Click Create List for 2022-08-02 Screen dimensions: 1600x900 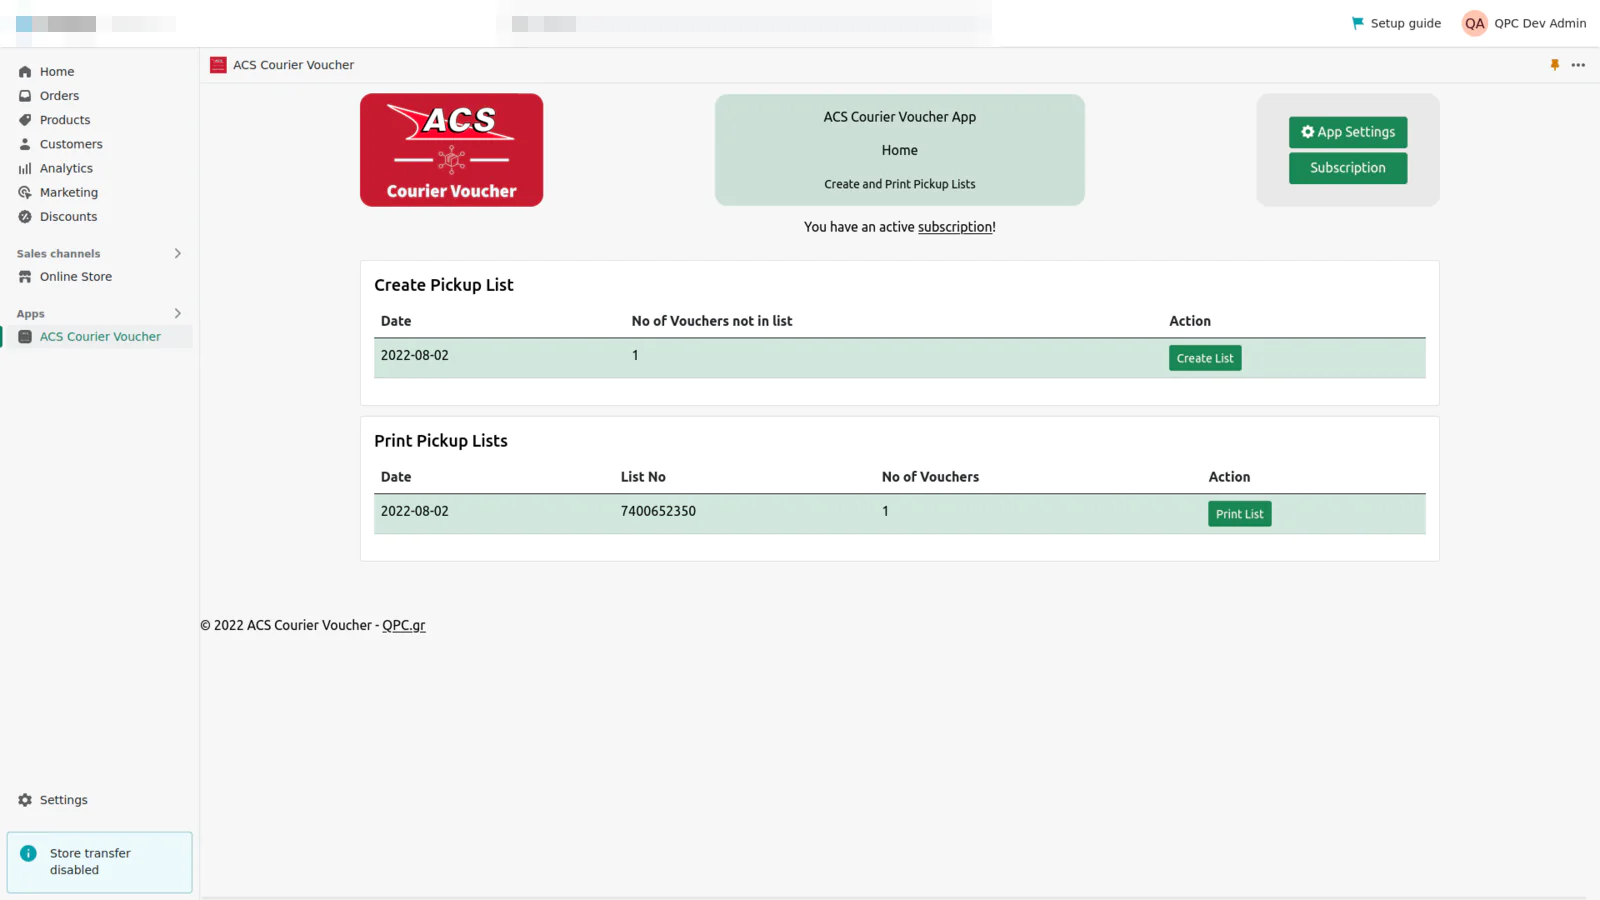coord(1205,358)
